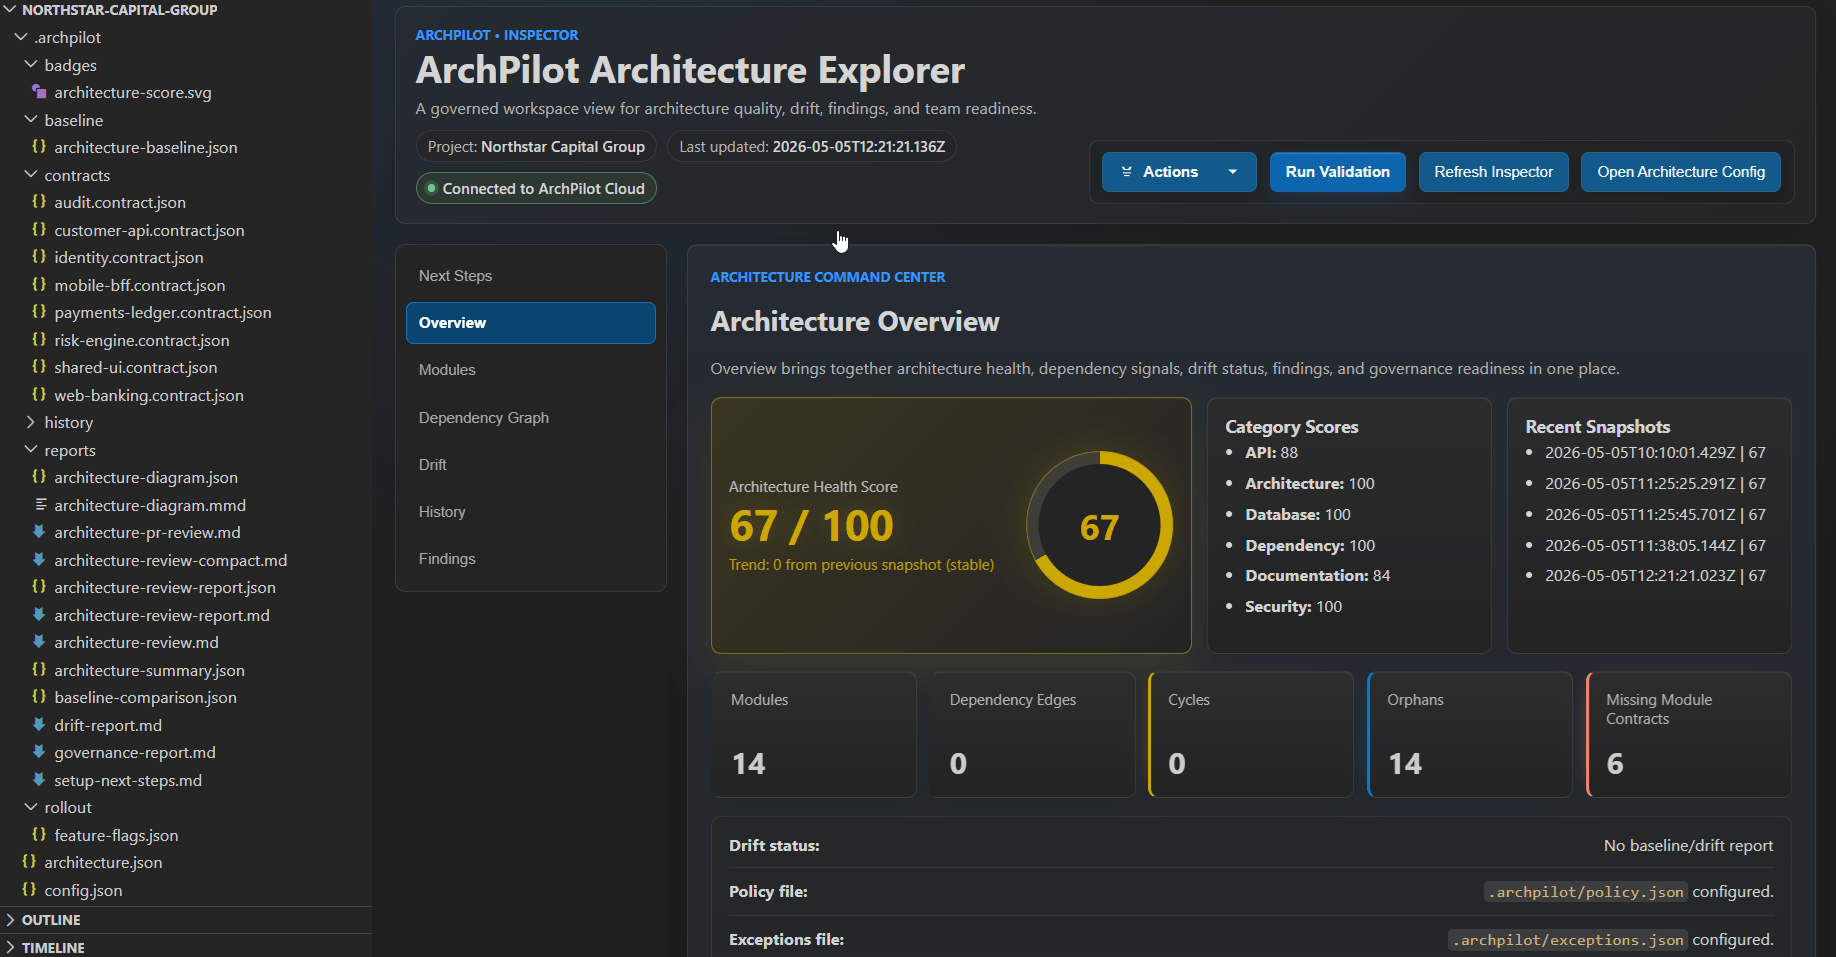Click the Cycles metric card
1836x957 pixels.
(x=1251, y=735)
